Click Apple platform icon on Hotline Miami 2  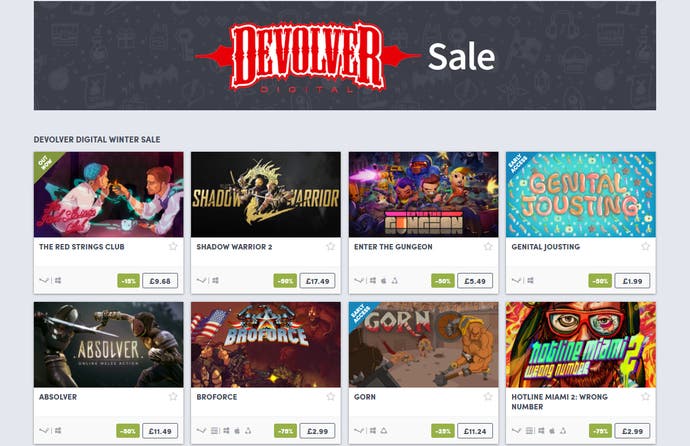[552, 431]
